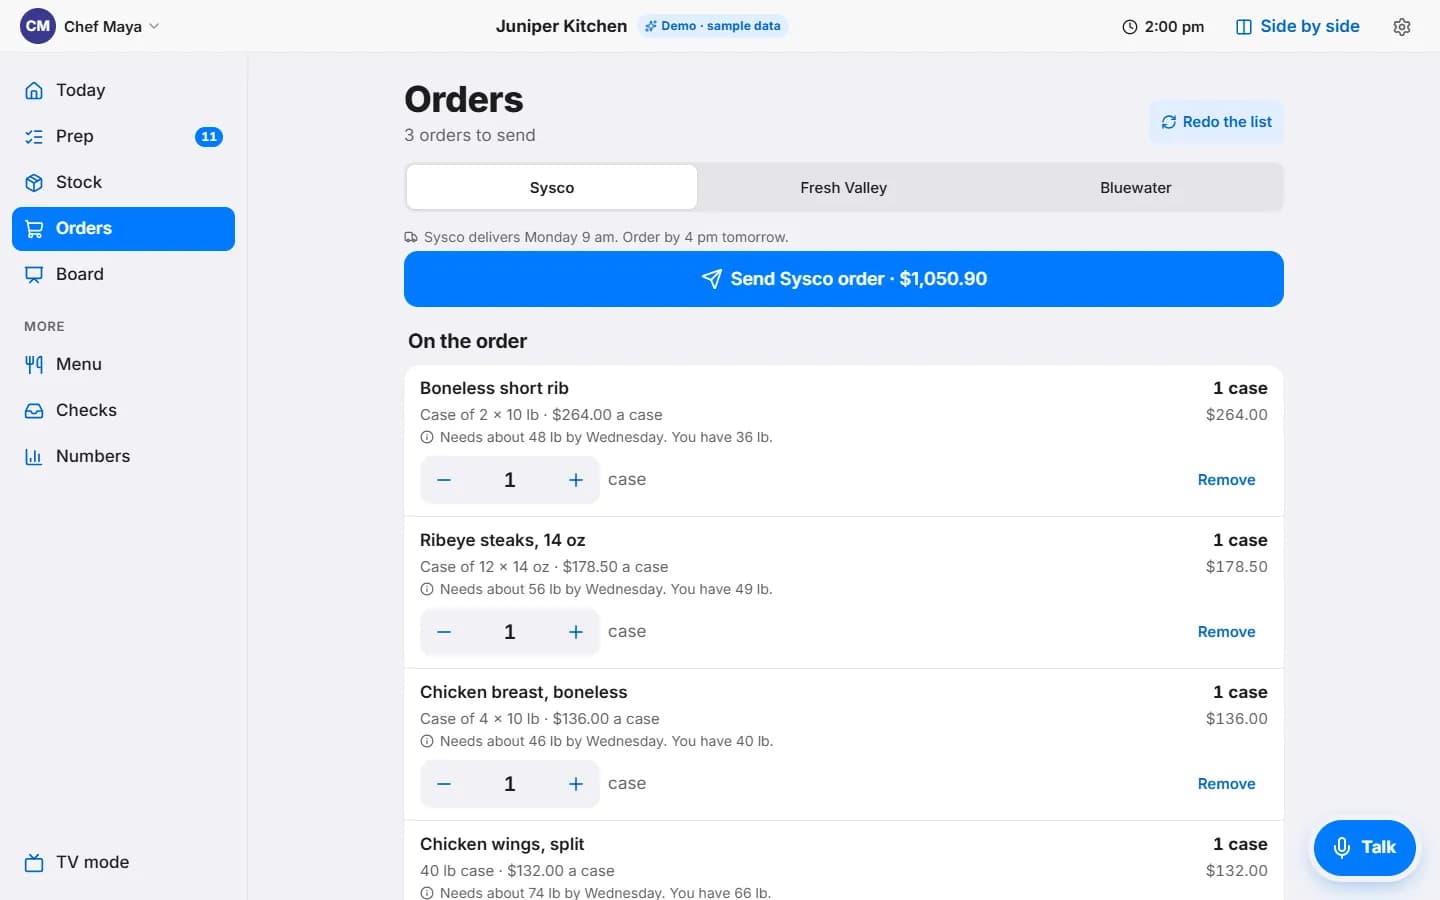Click the paper plane send icon
The width and height of the screenshot is (1440, 900).
click(711, 279)
